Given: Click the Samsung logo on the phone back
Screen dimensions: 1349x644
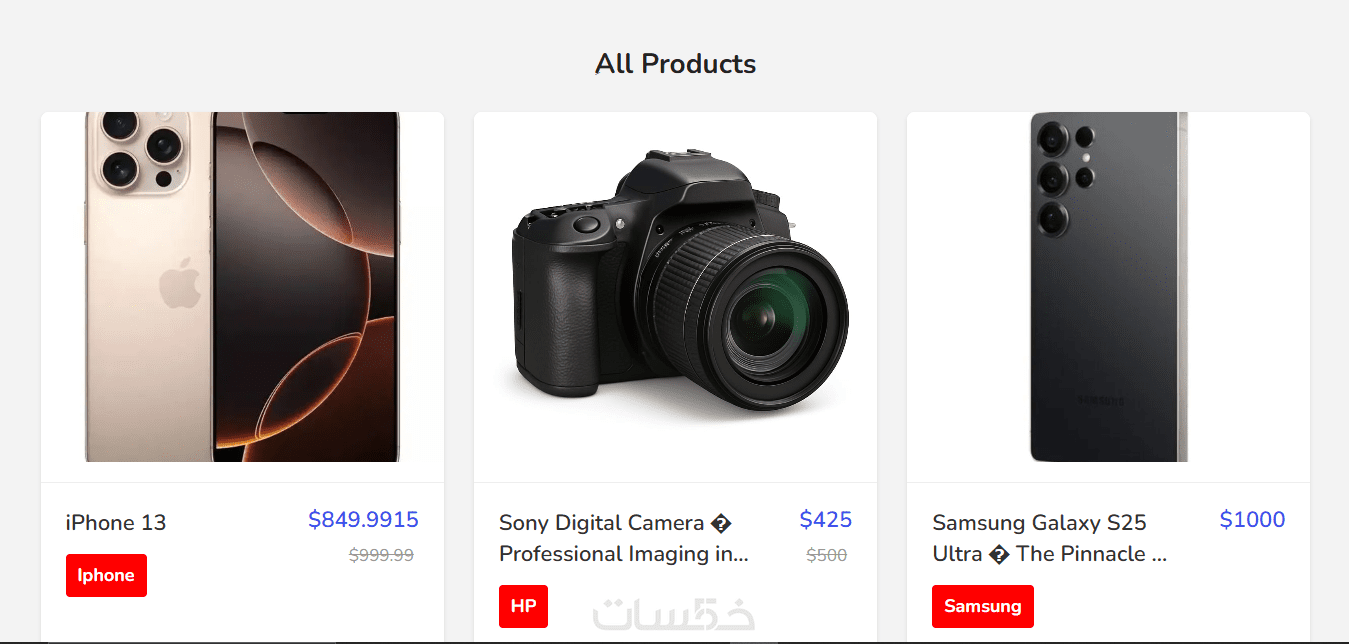Looking at the screenshot, I should 1100,401.
